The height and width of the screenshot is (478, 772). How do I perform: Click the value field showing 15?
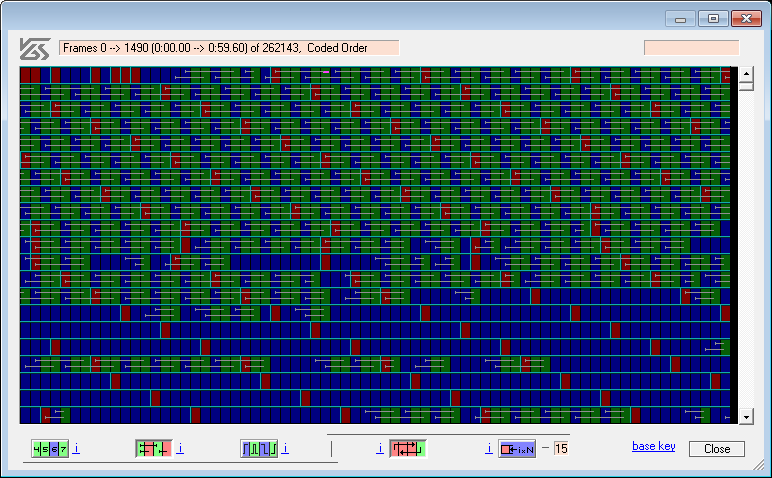click(561, 449)
